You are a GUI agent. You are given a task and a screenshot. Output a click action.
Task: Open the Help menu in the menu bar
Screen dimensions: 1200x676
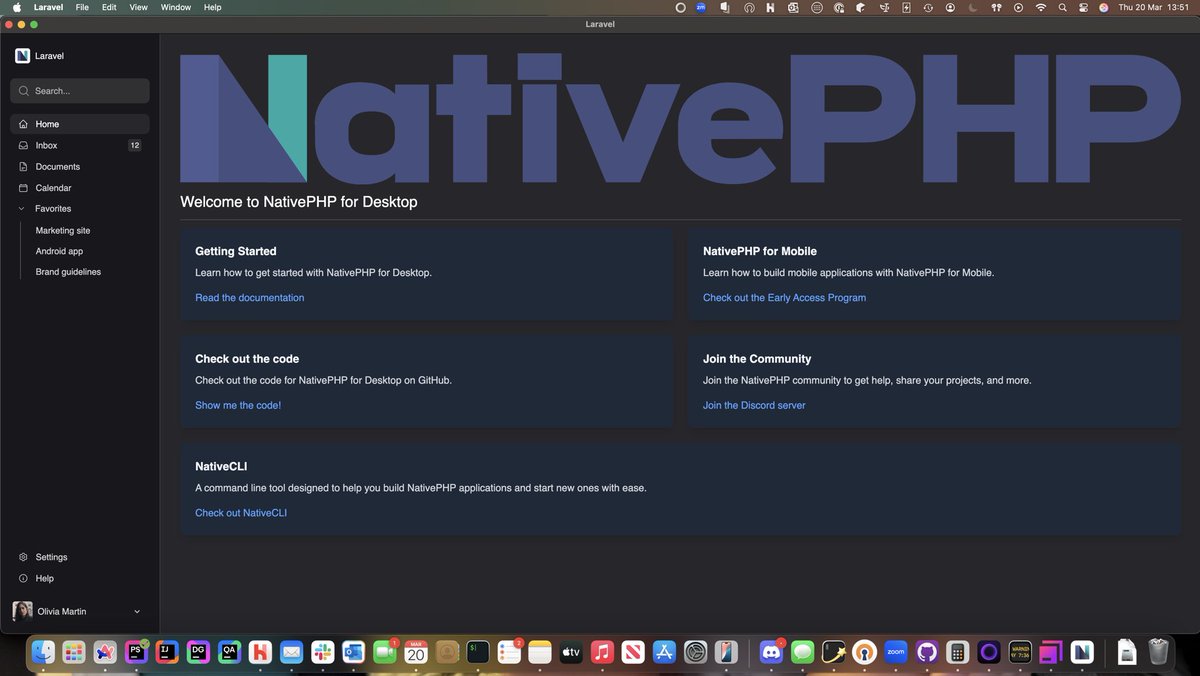pyautogui.click(x=213, y=7)
